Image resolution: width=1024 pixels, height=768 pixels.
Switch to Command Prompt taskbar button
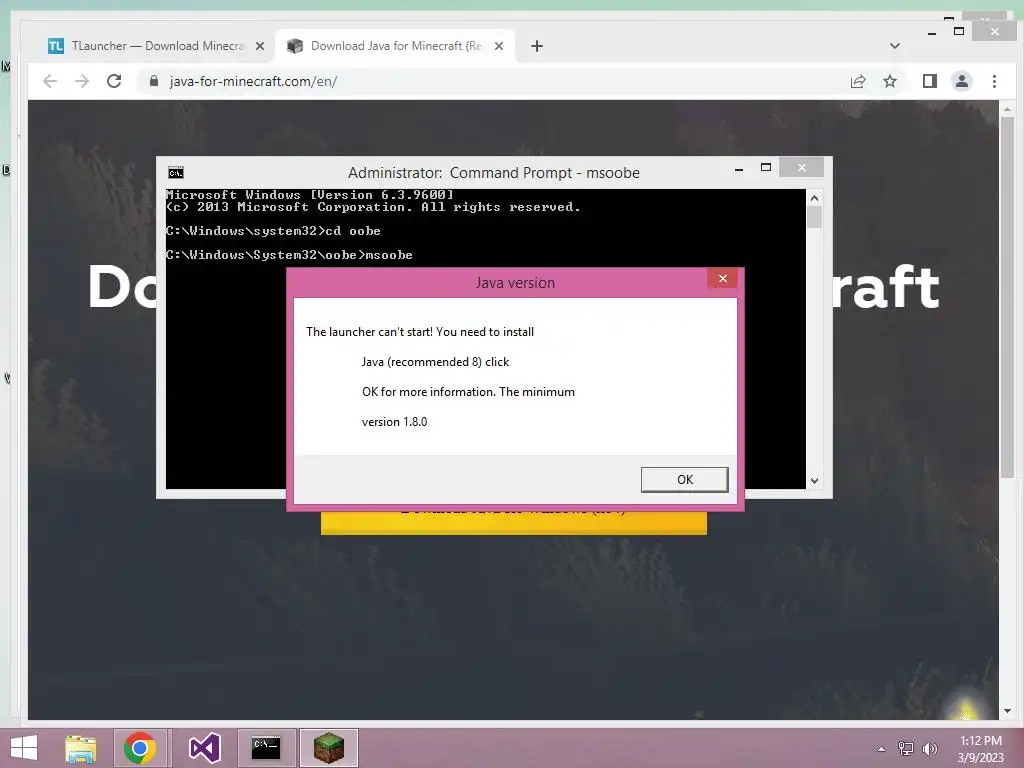tap(266, 748)
